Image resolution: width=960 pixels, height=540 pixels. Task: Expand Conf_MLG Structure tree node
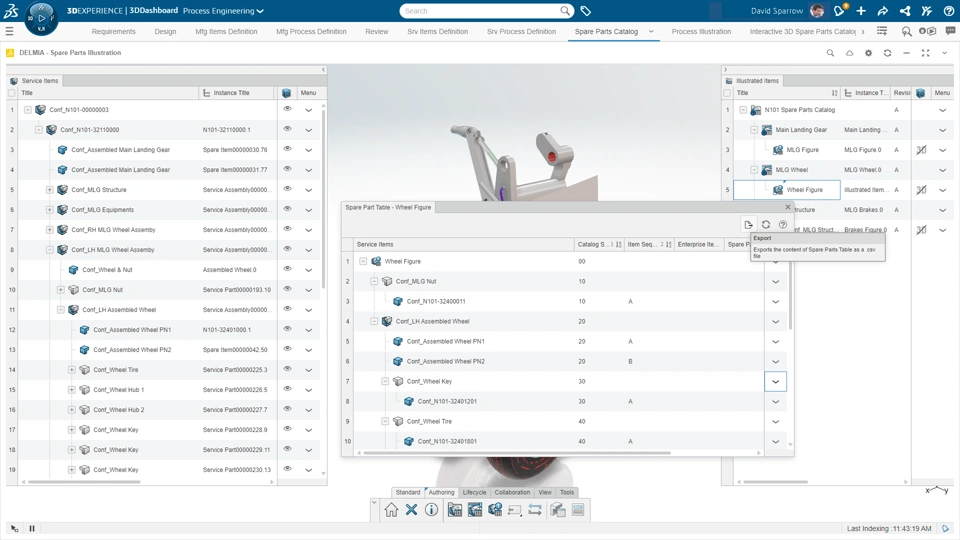[x=50, y=190]
